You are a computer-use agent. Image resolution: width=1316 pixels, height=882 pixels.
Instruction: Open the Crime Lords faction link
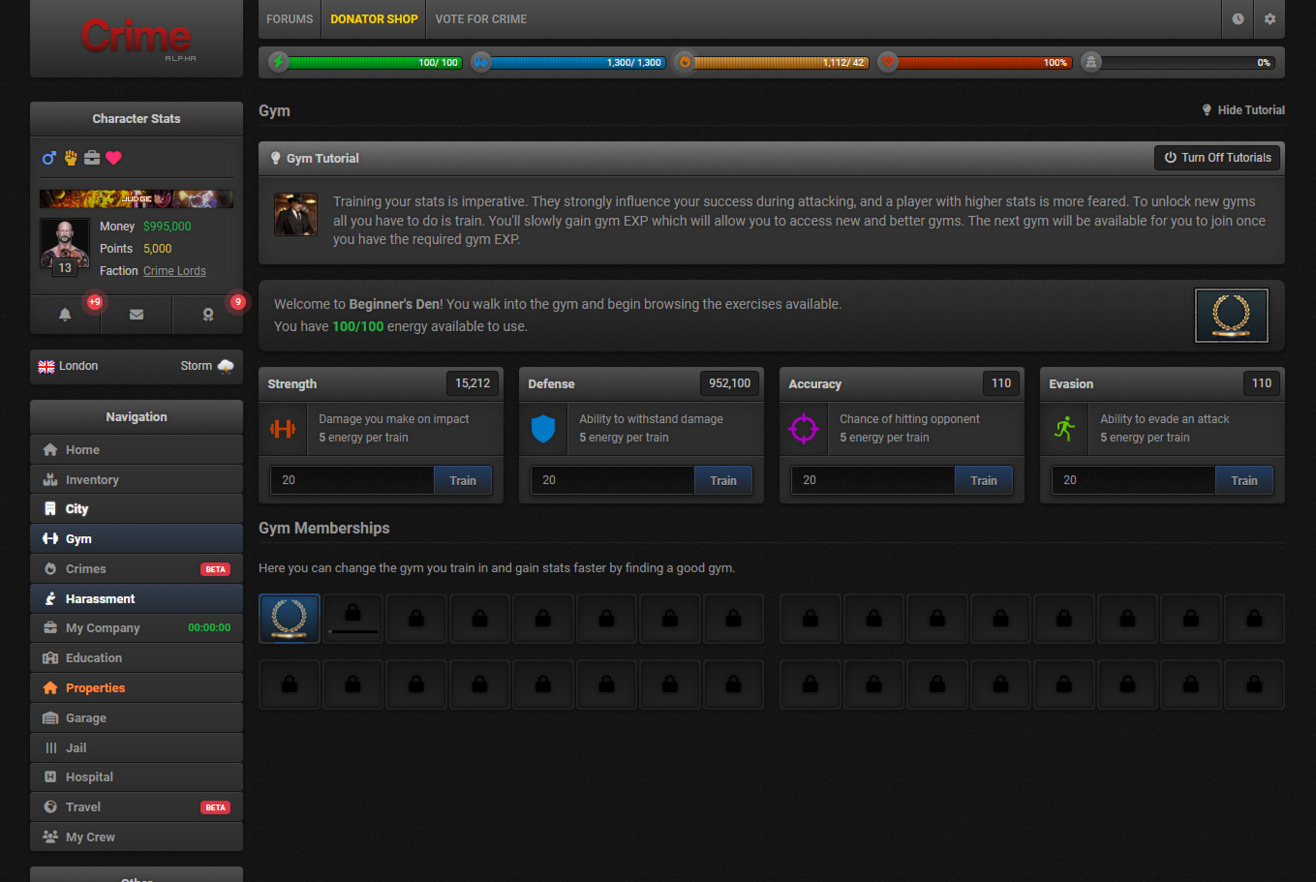coord(174,271)
